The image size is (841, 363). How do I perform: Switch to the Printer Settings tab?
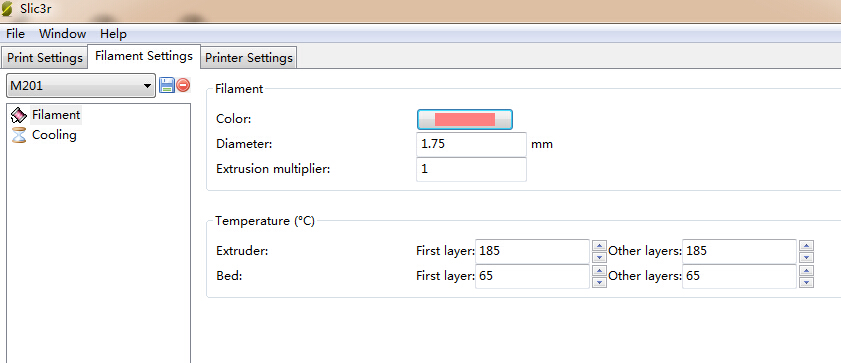249,58
